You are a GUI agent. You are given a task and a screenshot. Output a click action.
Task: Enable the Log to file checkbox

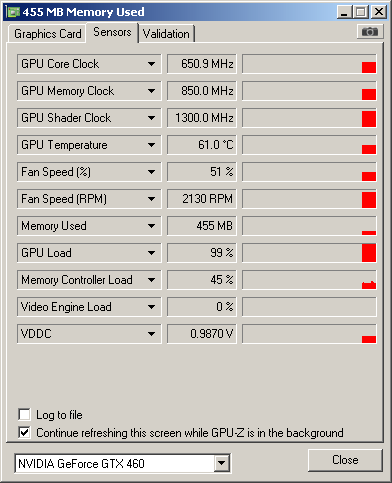tap(24, 415)
